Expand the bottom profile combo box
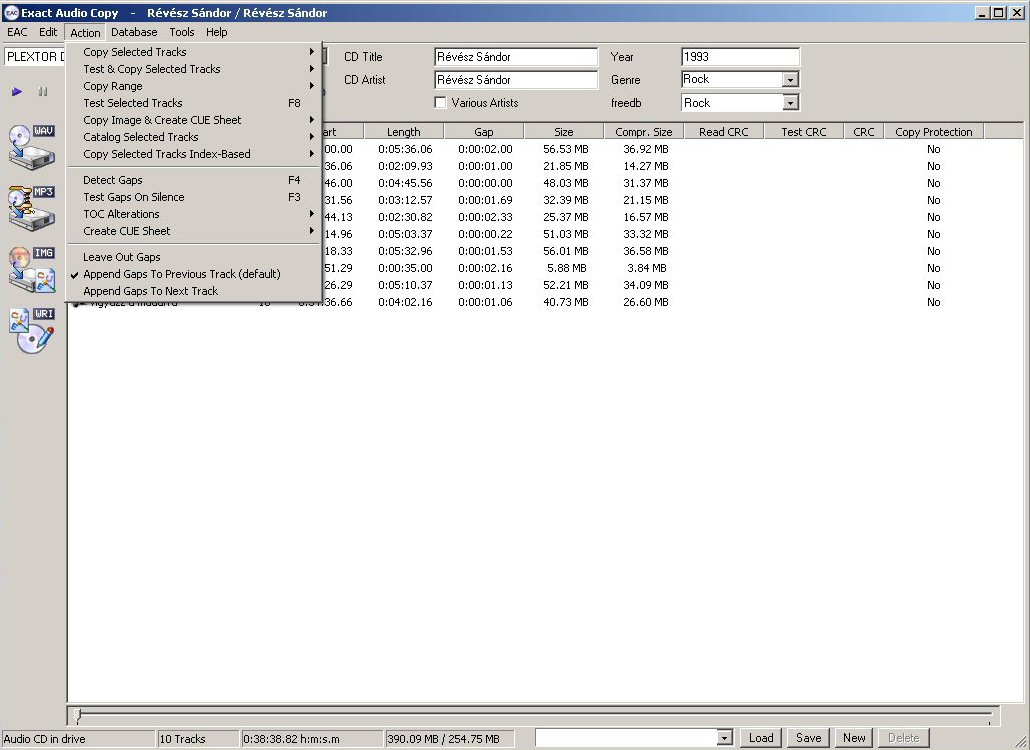This screenshot has width=1030, height=750. click(725, 738)
